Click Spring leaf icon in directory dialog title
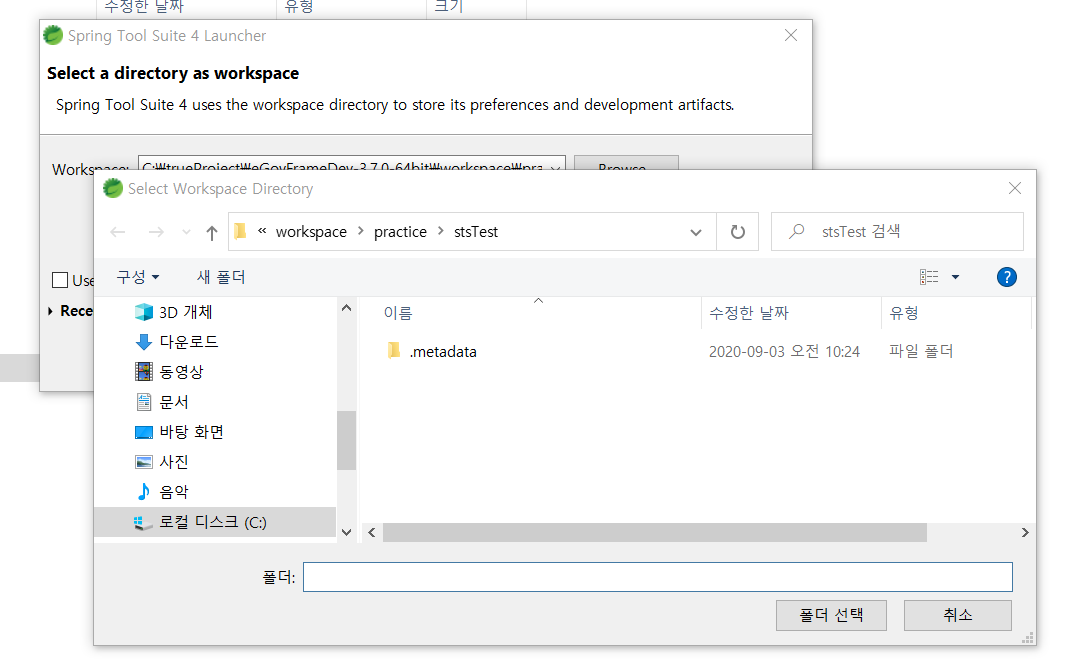The height and width of the screenshot is (671, 1075). click(113, 188)
